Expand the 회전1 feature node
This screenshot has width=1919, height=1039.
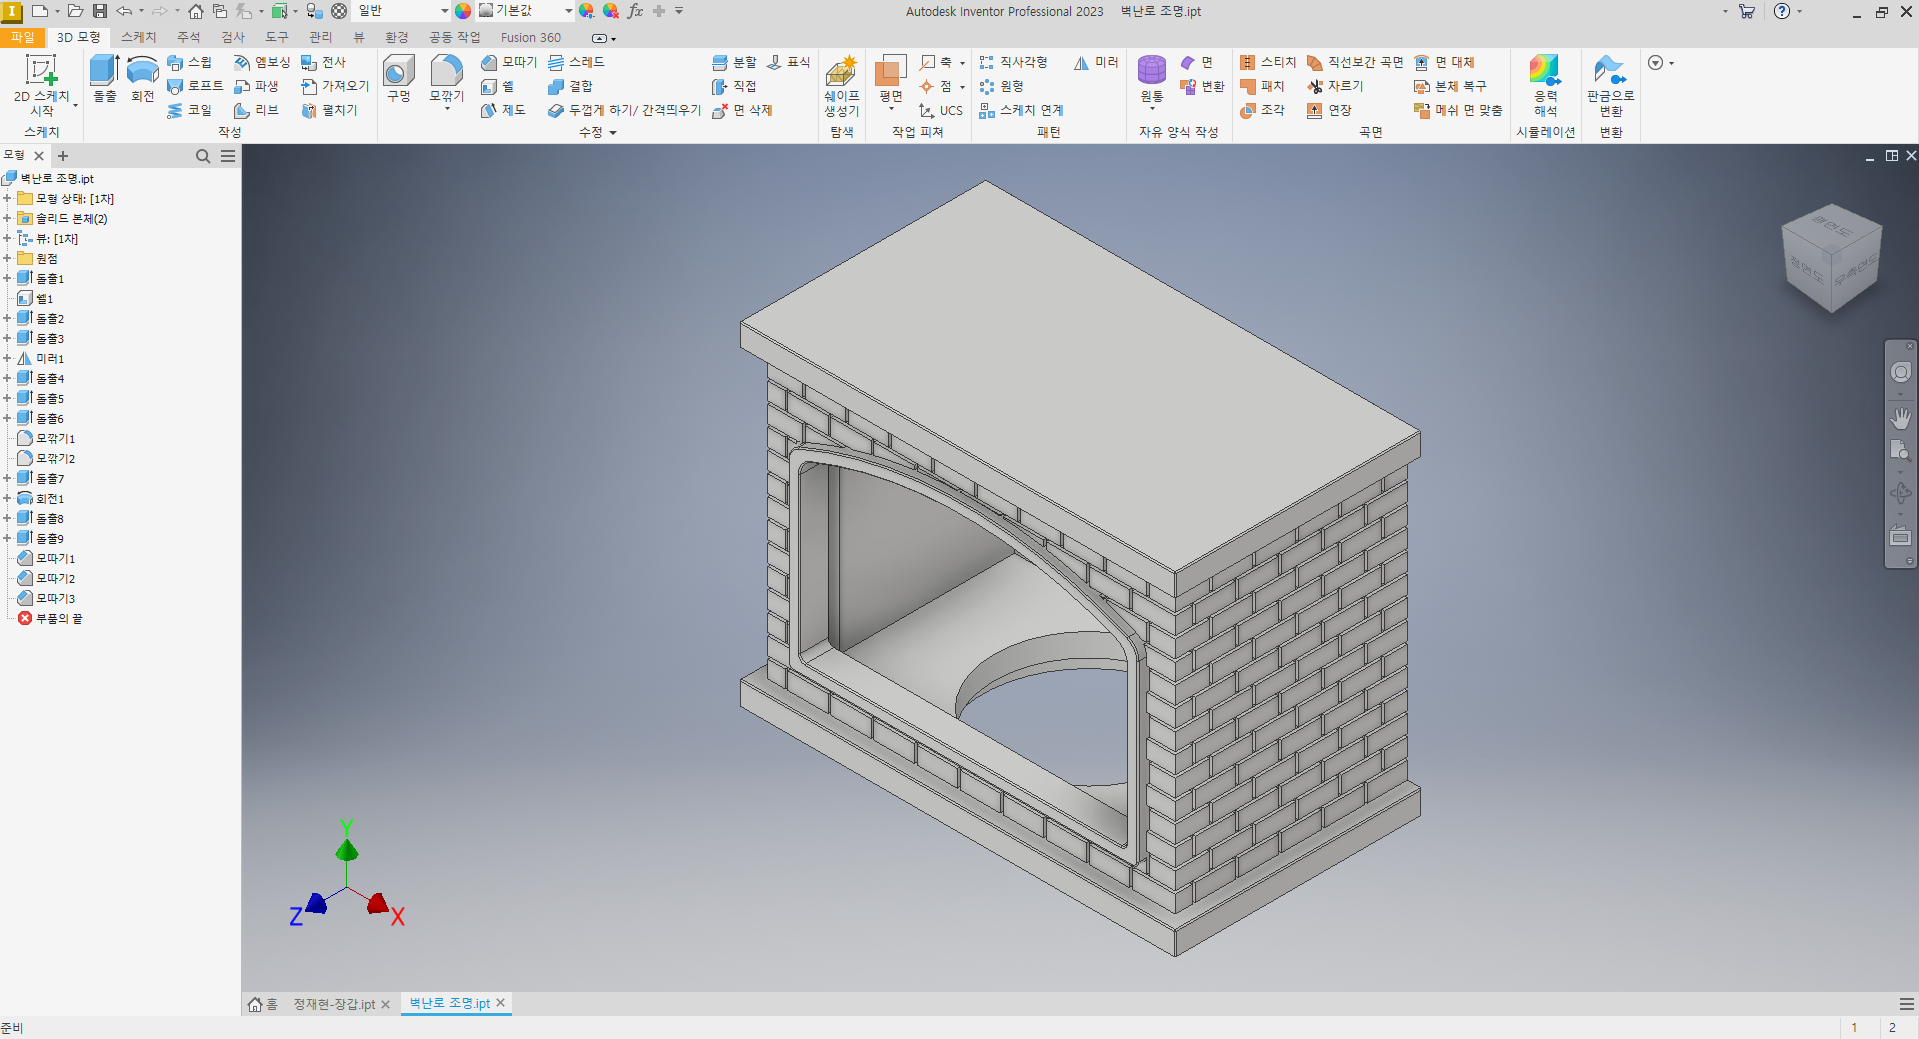click(x=7, y=498)
